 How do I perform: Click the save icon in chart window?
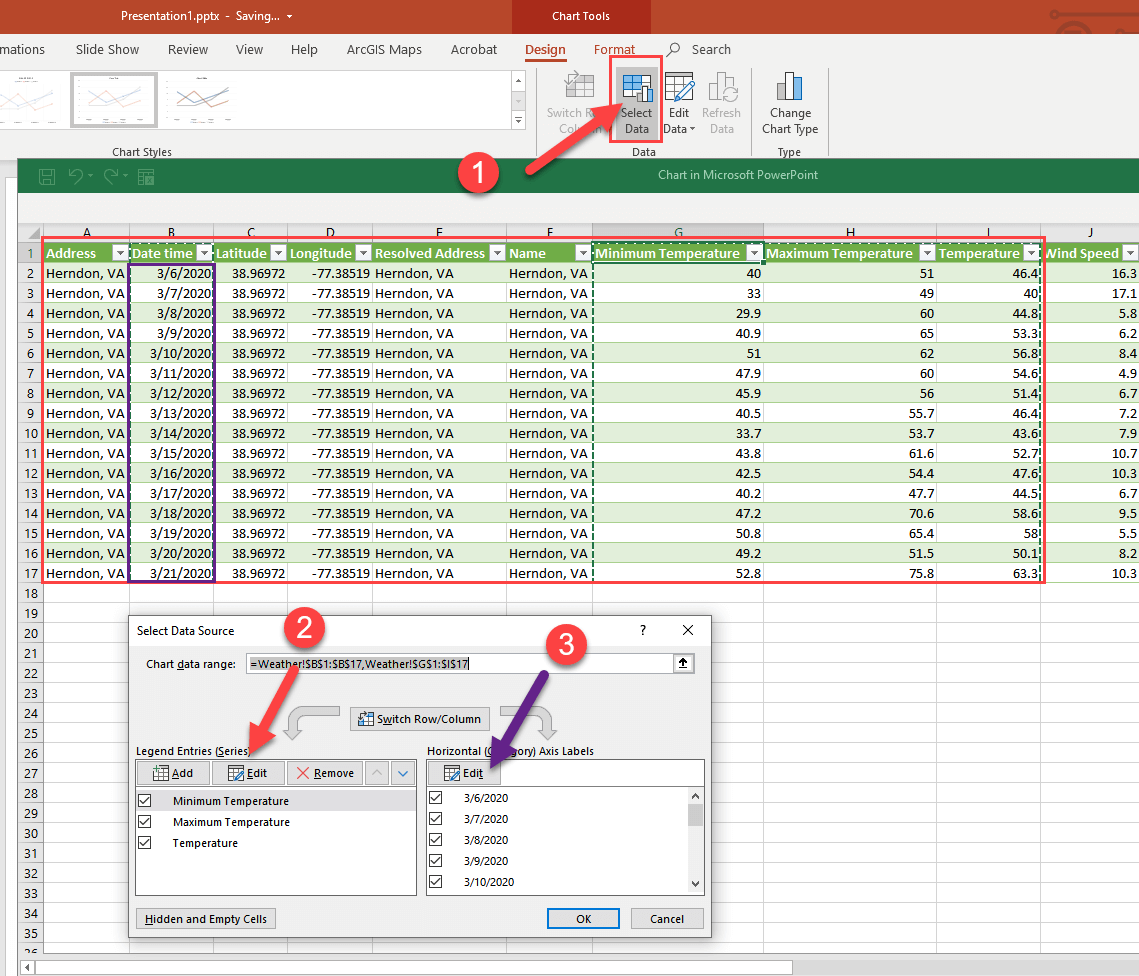46,177
